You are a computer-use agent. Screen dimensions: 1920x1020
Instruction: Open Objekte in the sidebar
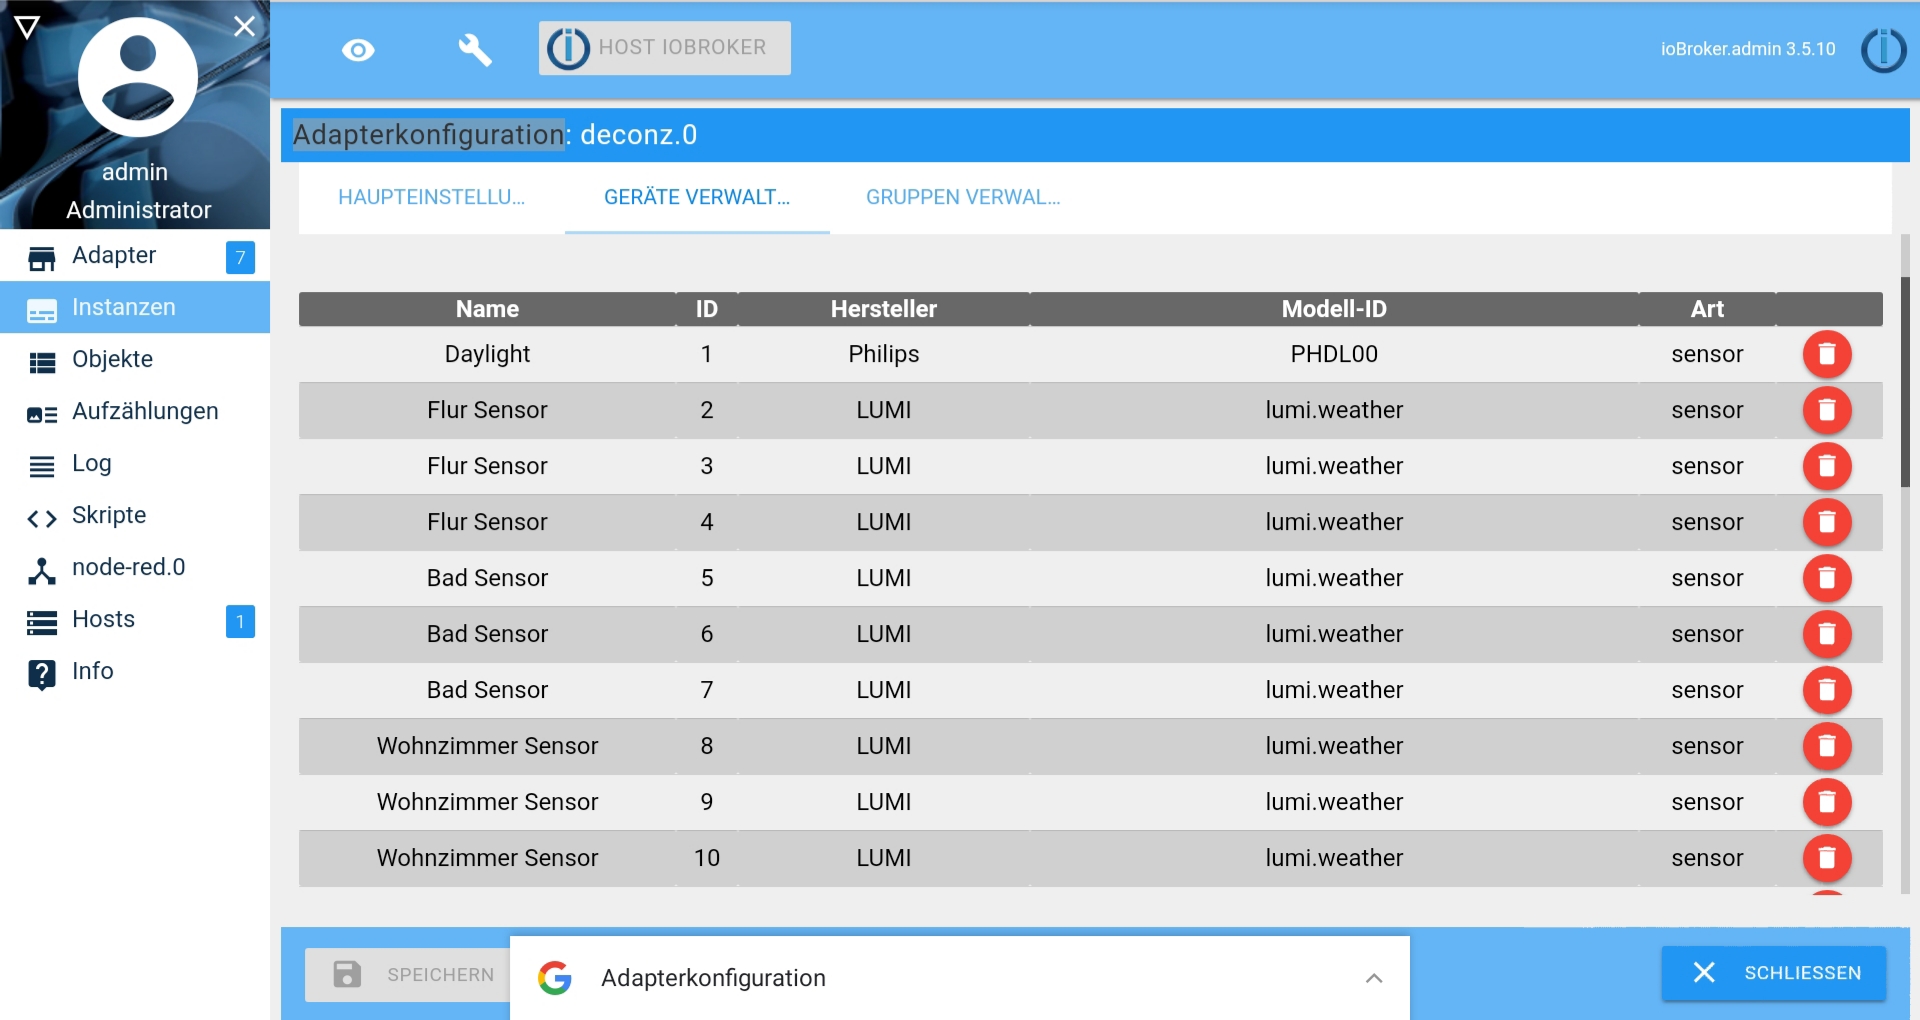[x=135, y=360]
